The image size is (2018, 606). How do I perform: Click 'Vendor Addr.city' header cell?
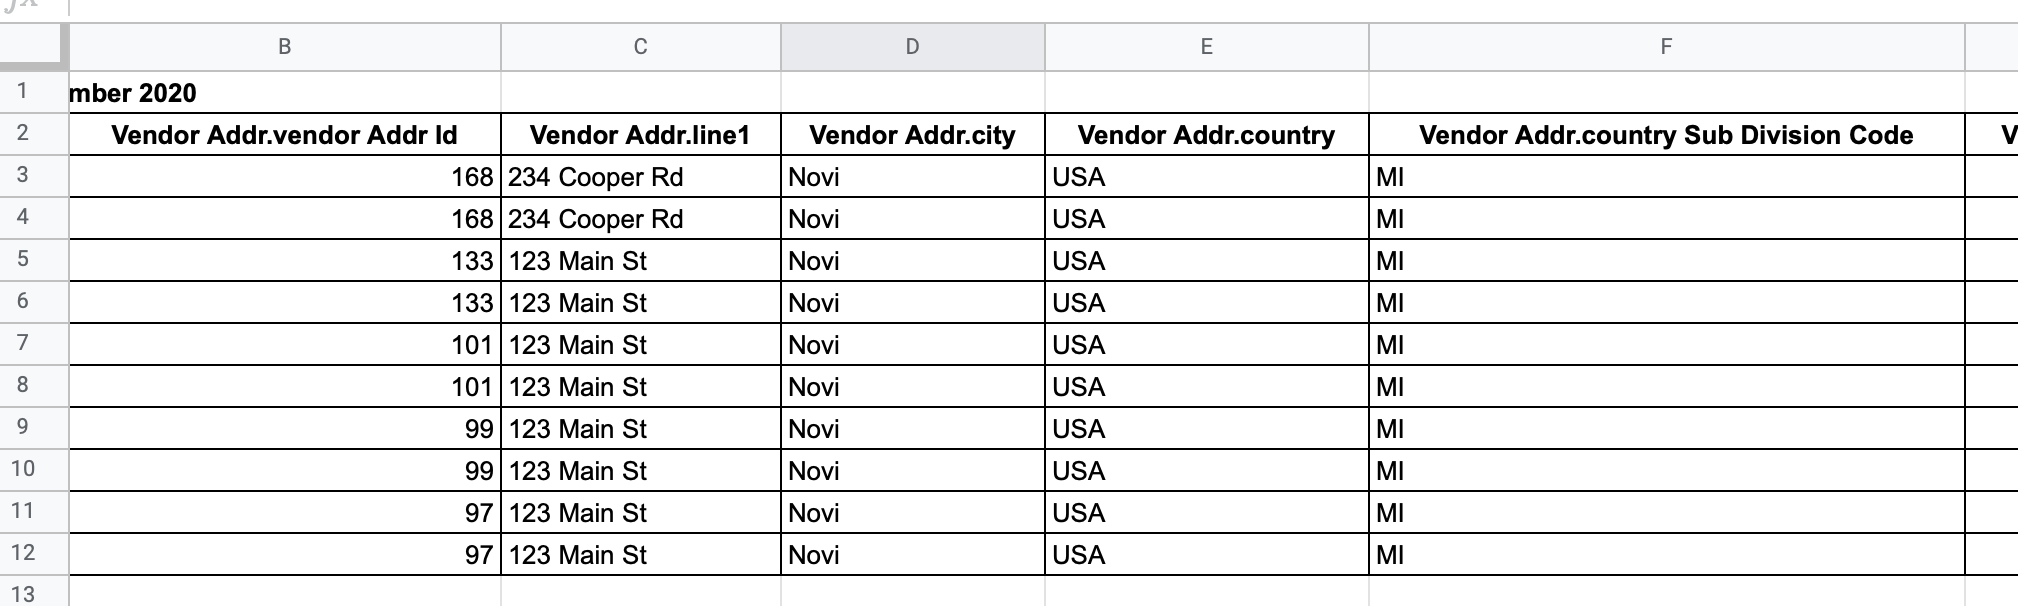pyautogui.click(x=912, y=135)
